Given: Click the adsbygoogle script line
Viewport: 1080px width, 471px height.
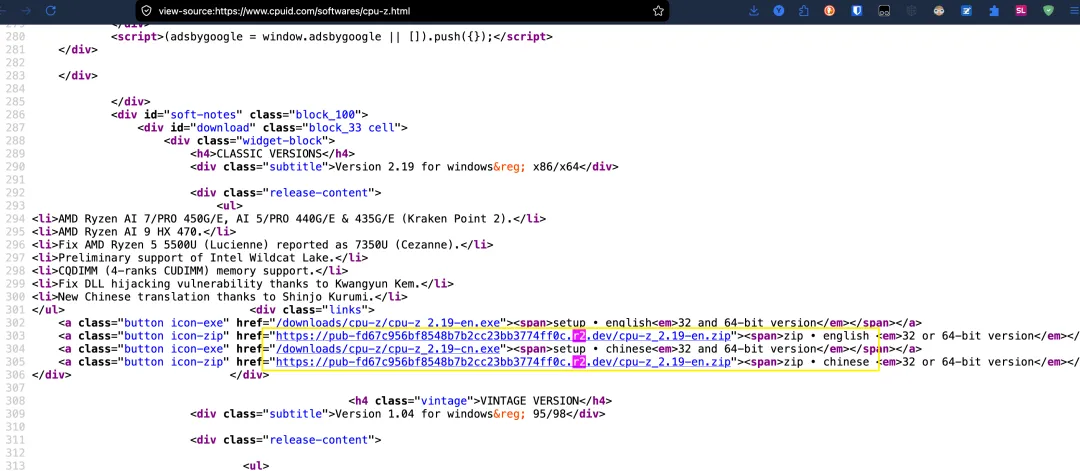Looking at the screenshot, I should pos(332,36).
